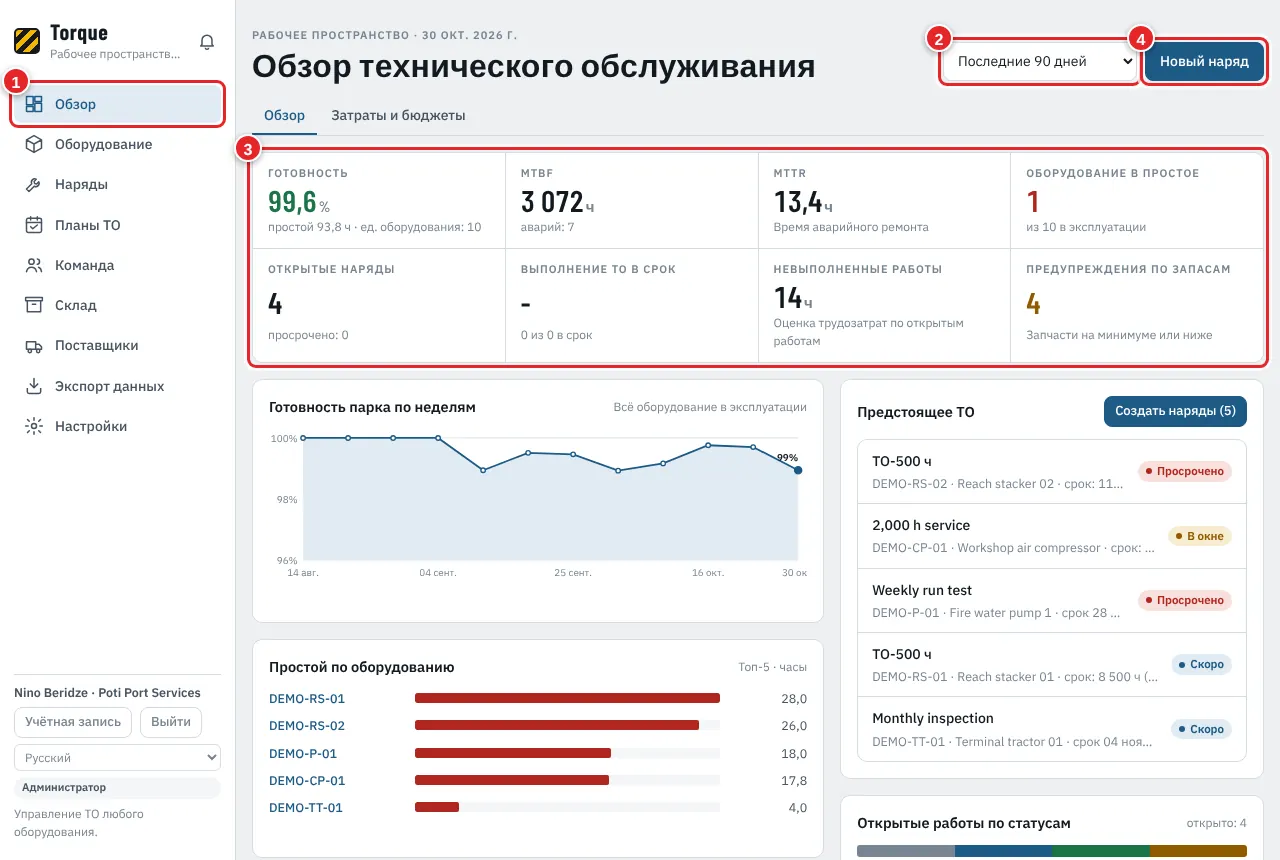
Task: Click the Экспорт данных download icon
Action: coord(34,386)
